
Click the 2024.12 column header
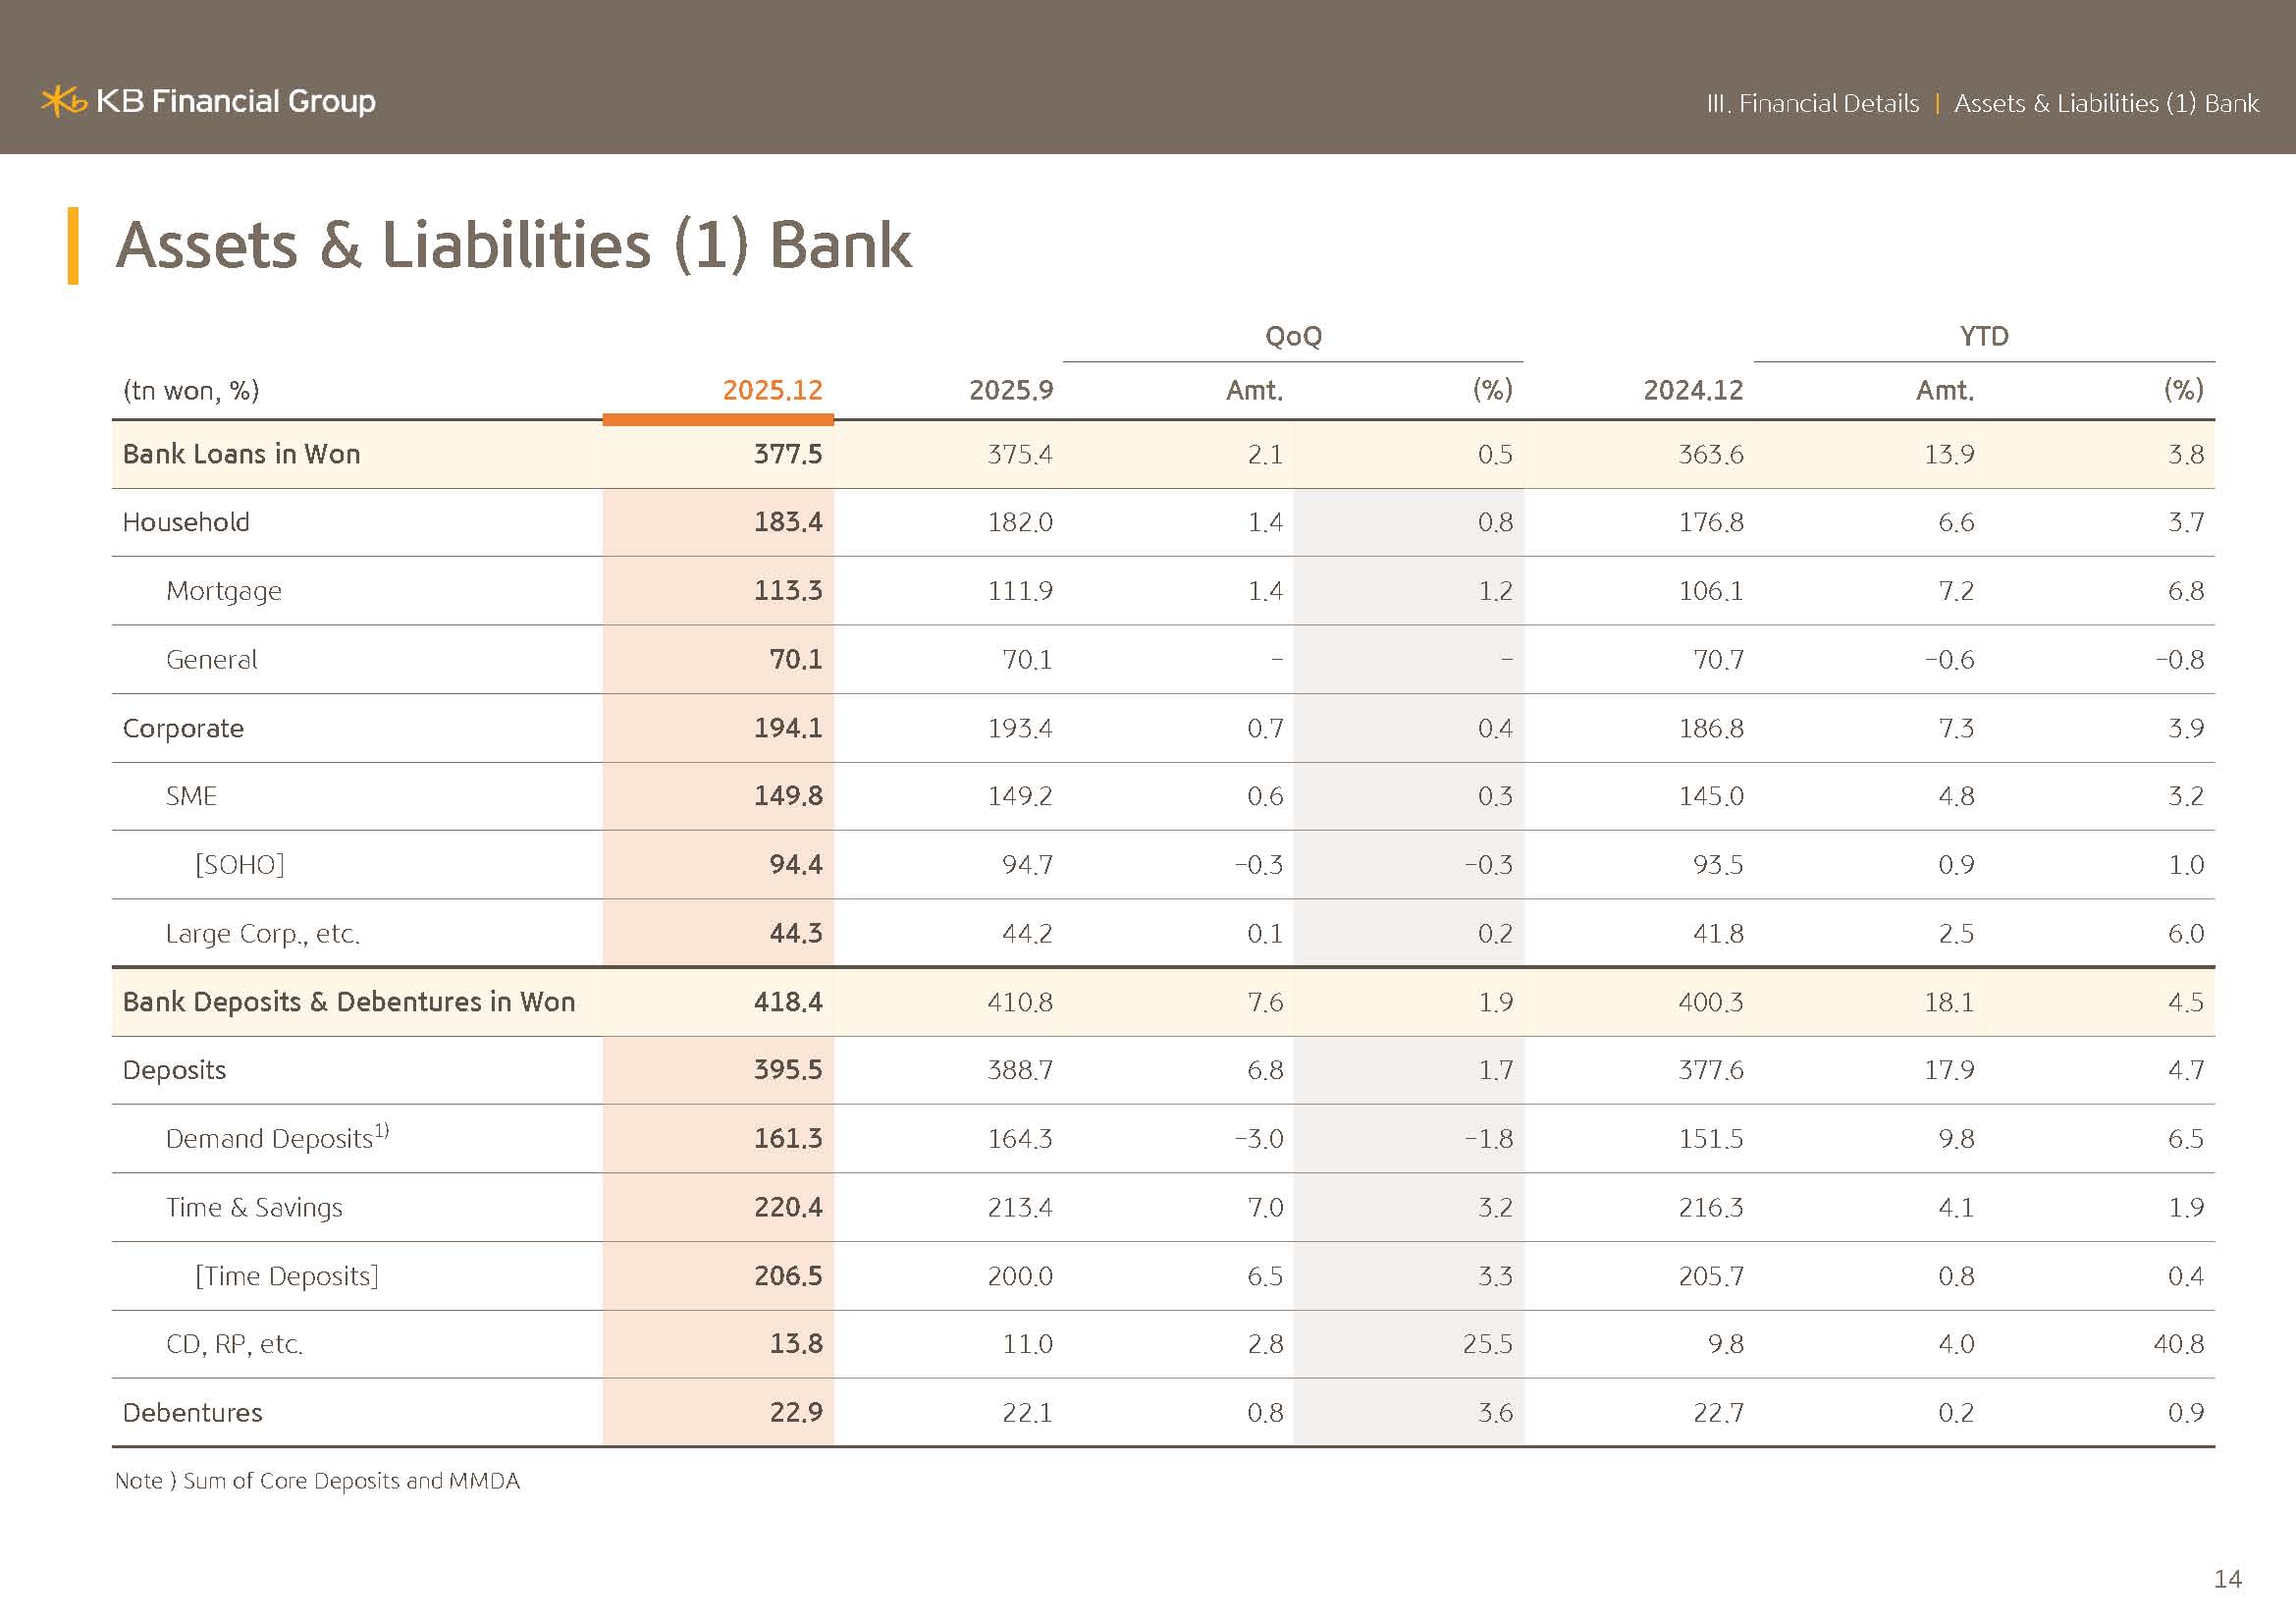tap(1692, 390)
